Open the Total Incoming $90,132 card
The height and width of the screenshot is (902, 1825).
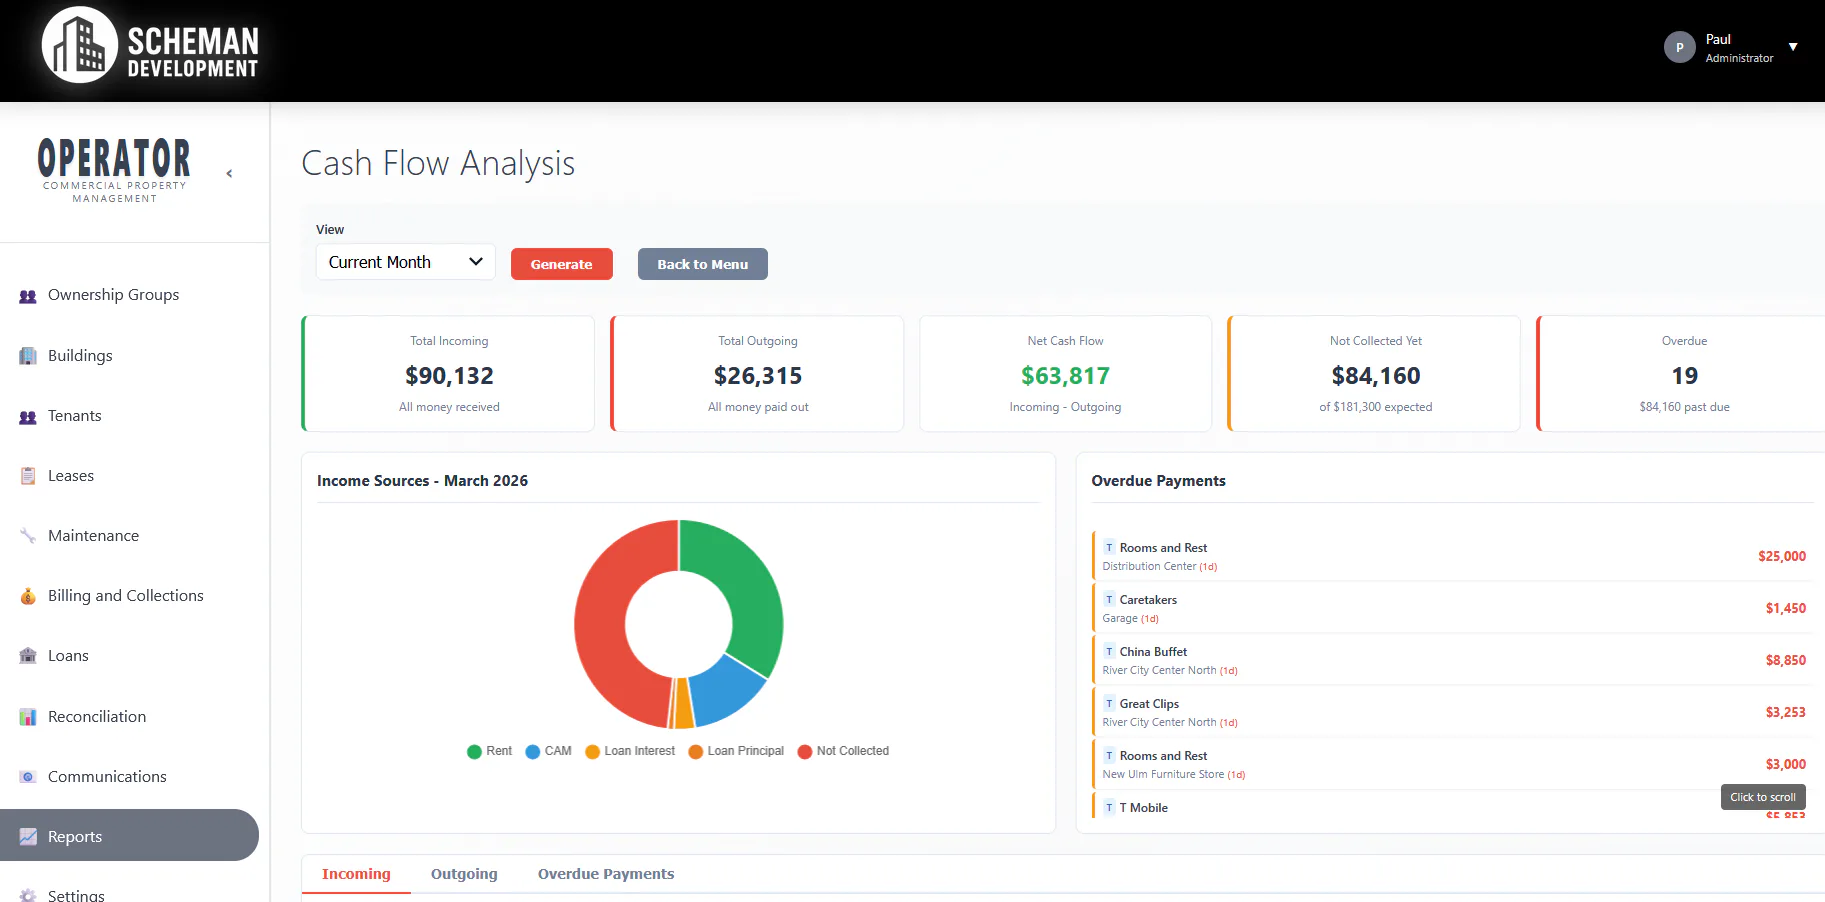[449, 374]
